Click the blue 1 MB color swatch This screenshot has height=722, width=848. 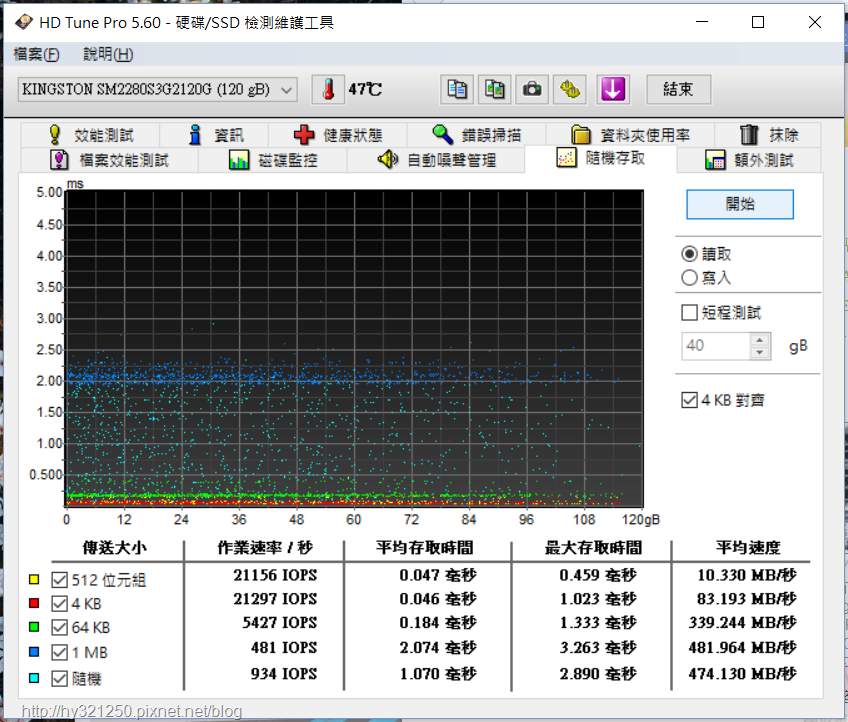click(x=34, y=652)
